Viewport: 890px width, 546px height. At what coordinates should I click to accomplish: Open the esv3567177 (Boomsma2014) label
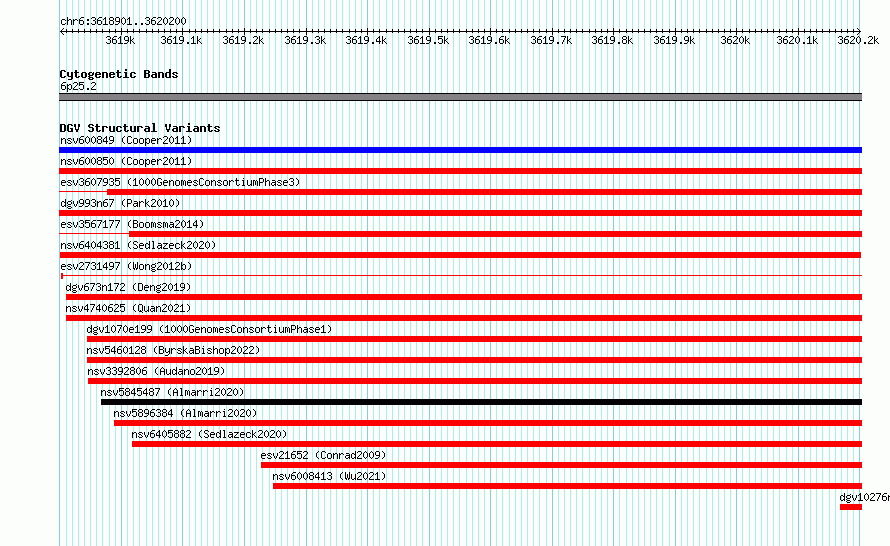pos(132,224)
